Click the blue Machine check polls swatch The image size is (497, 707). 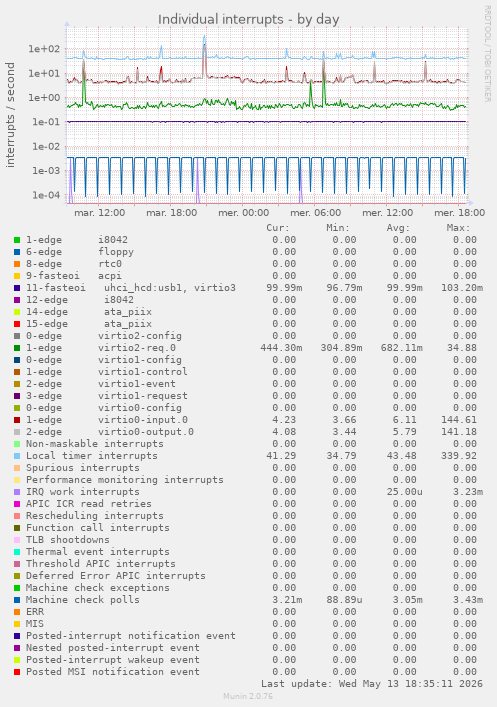(x=17, y=600)
